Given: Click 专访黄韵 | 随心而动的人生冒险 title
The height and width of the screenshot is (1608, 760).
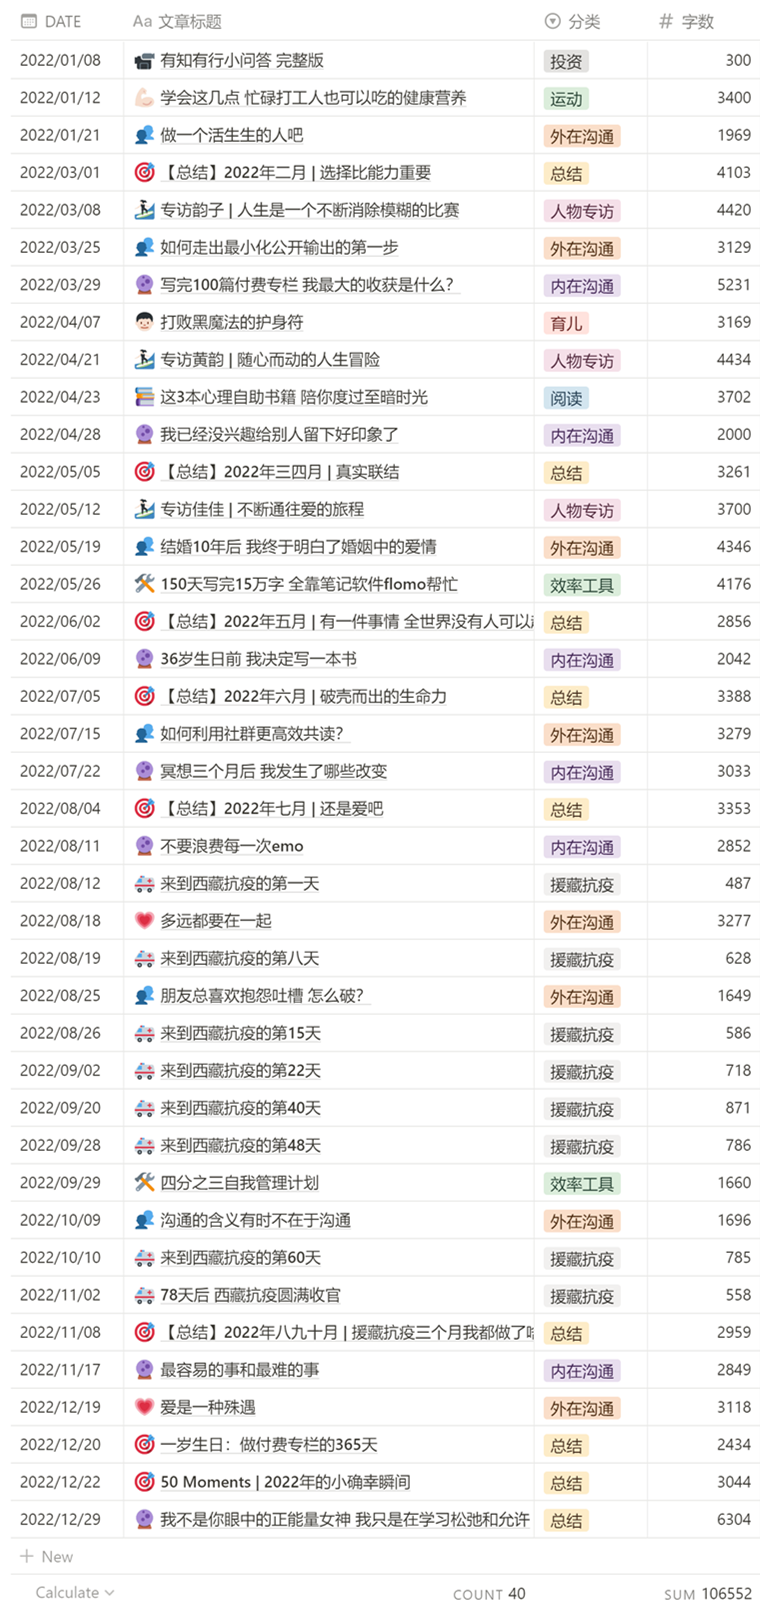Looking at the screenshot, I should click(x=270, y=360).
